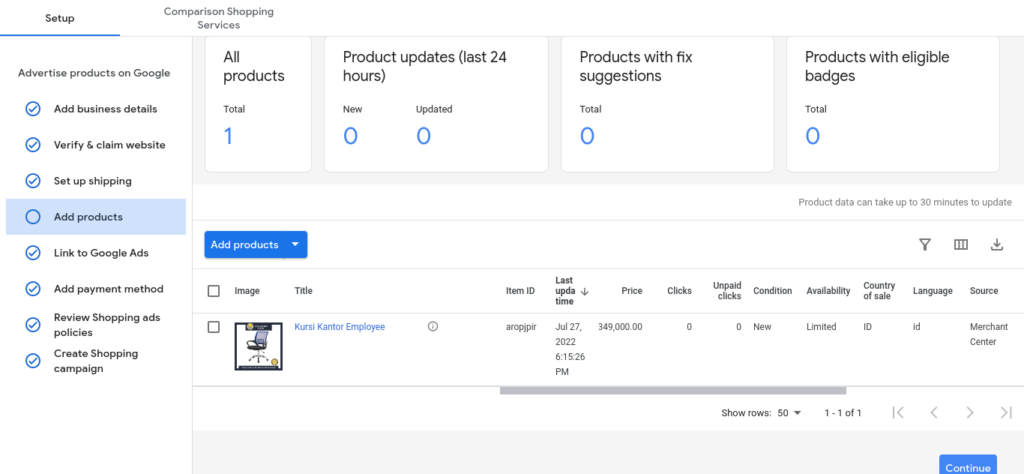Screen dimensions: 1024x474
Task: Click the checkmark icon beside Create Shopping campaign
Action: pyautogui.click(x=33, y=360)
